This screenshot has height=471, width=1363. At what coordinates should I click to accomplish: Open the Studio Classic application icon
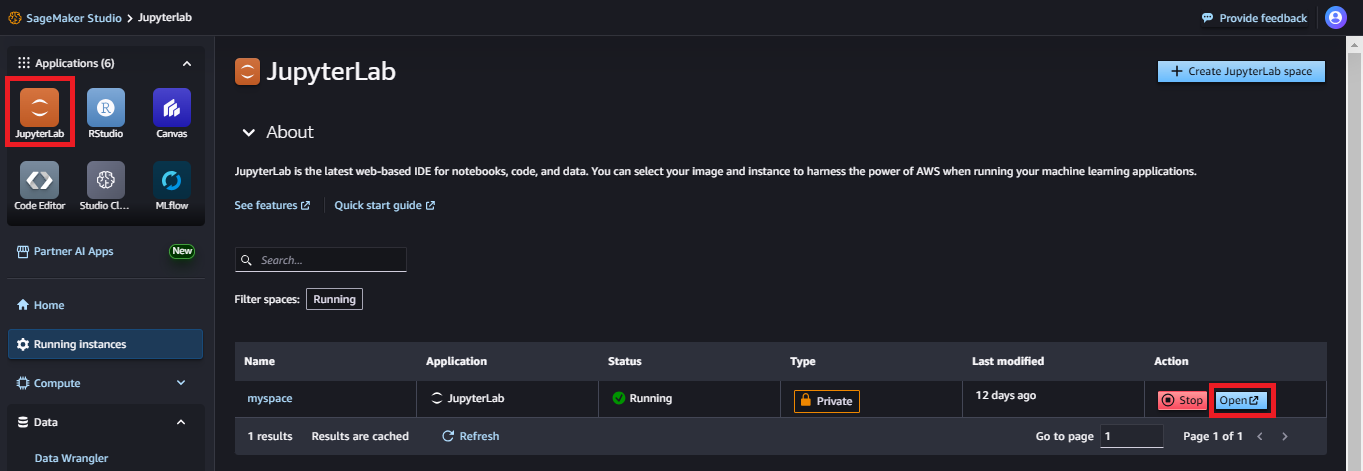tap(106, 180)
